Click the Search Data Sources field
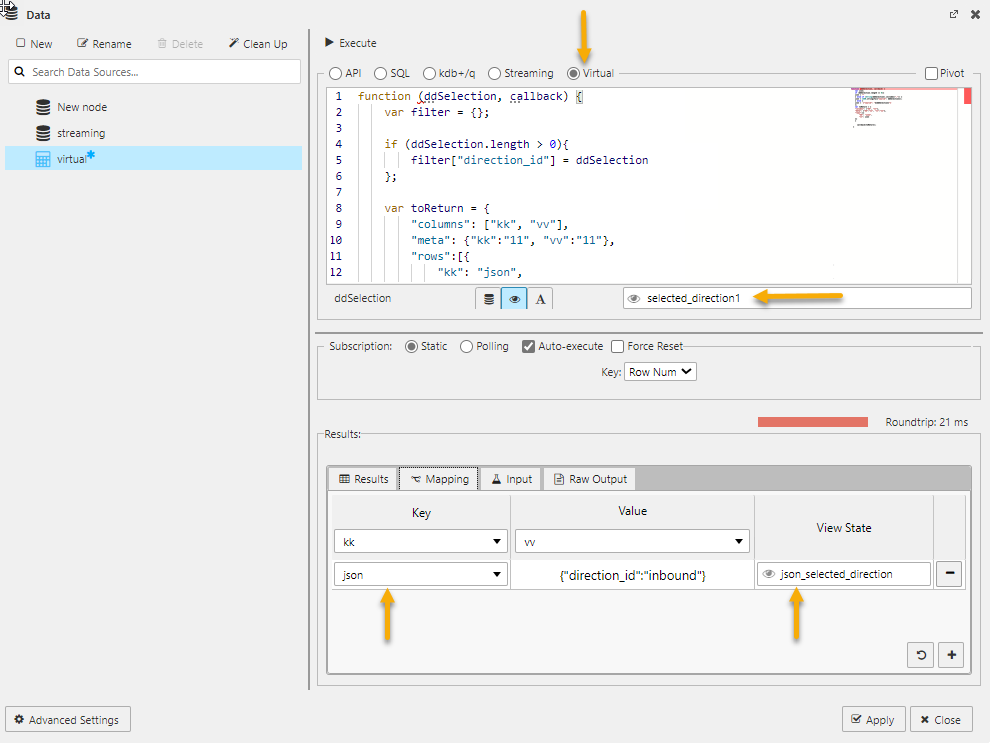 155,72
